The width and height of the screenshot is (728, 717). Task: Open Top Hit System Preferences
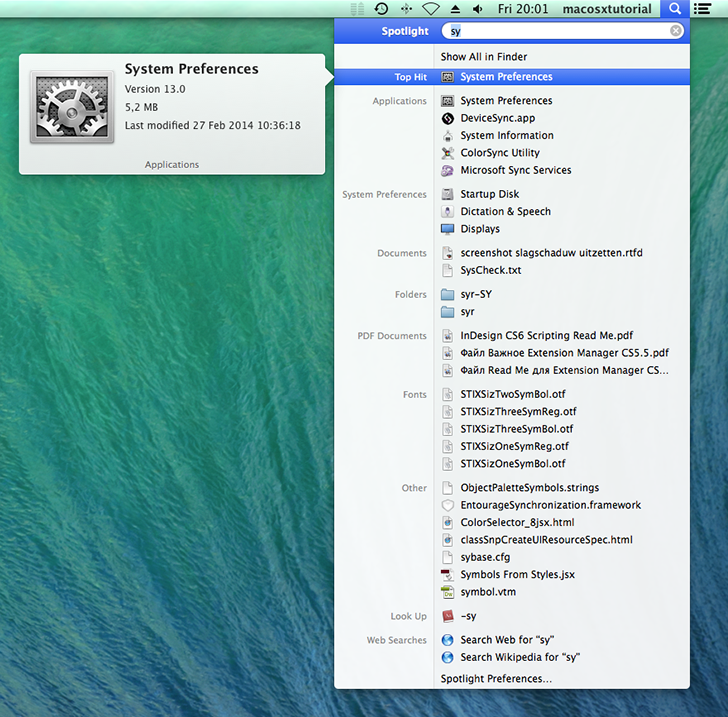point(512,77)
